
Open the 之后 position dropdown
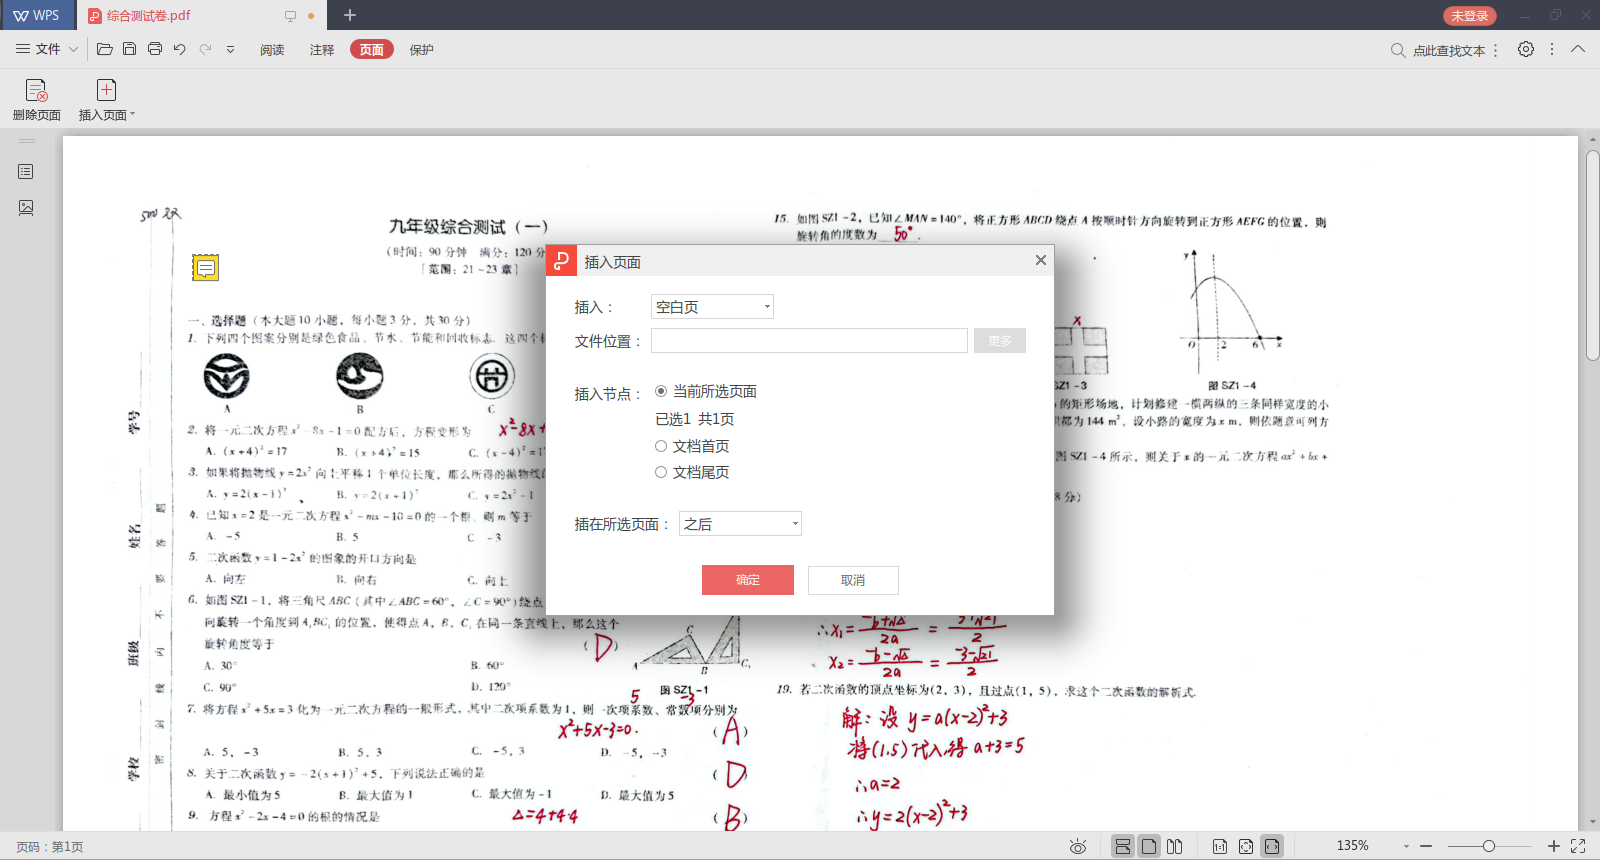click(x=740, y=524)
